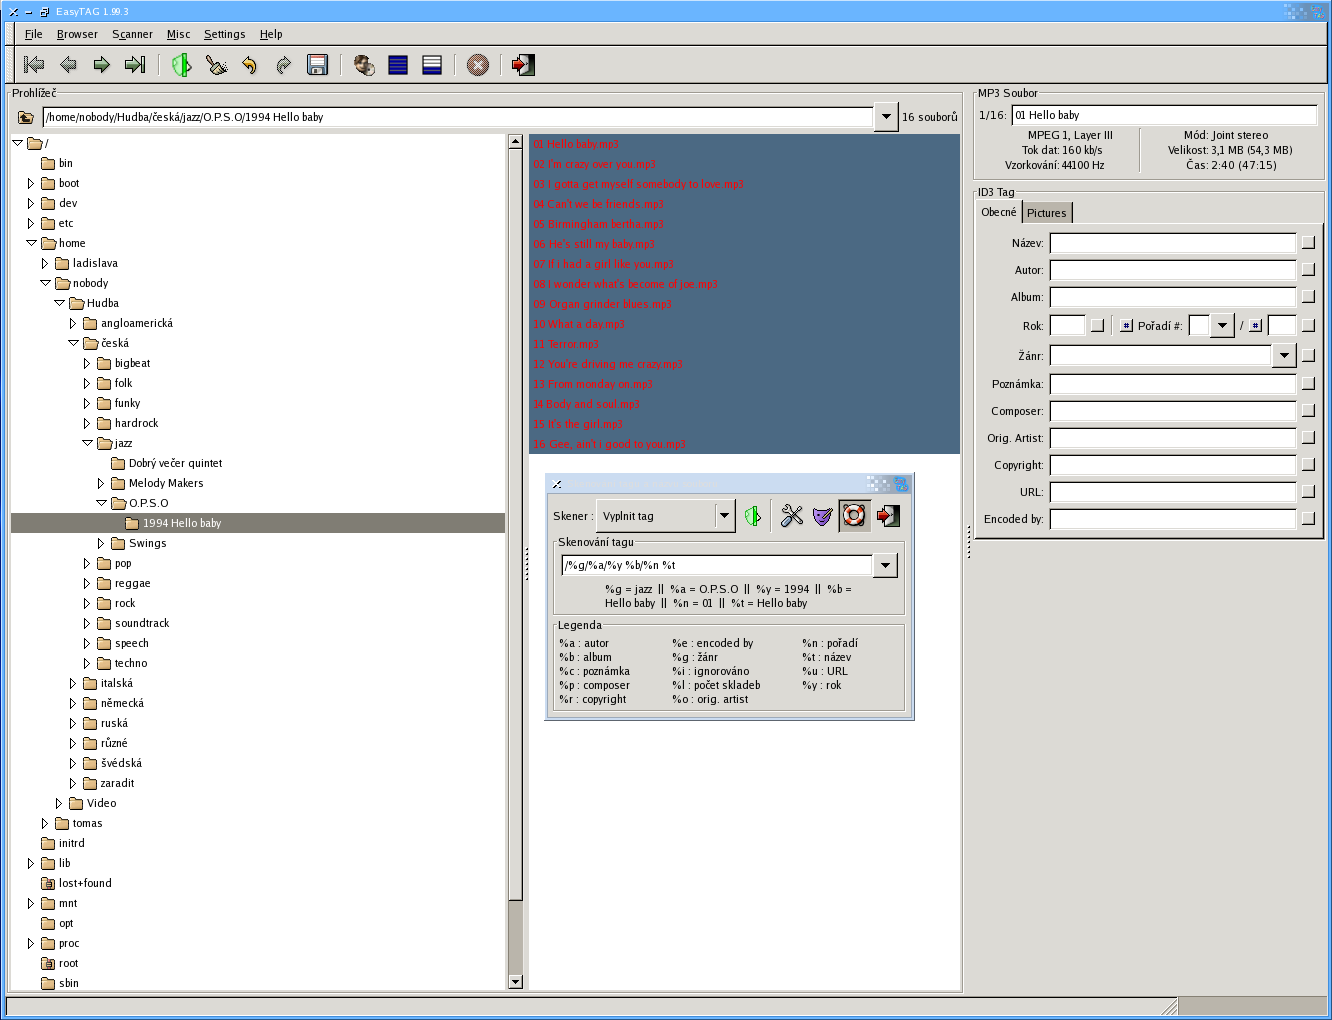Click the apply-to-all box next to Album
The image size is (1332, 1020).
click(x=1308, y=297)
